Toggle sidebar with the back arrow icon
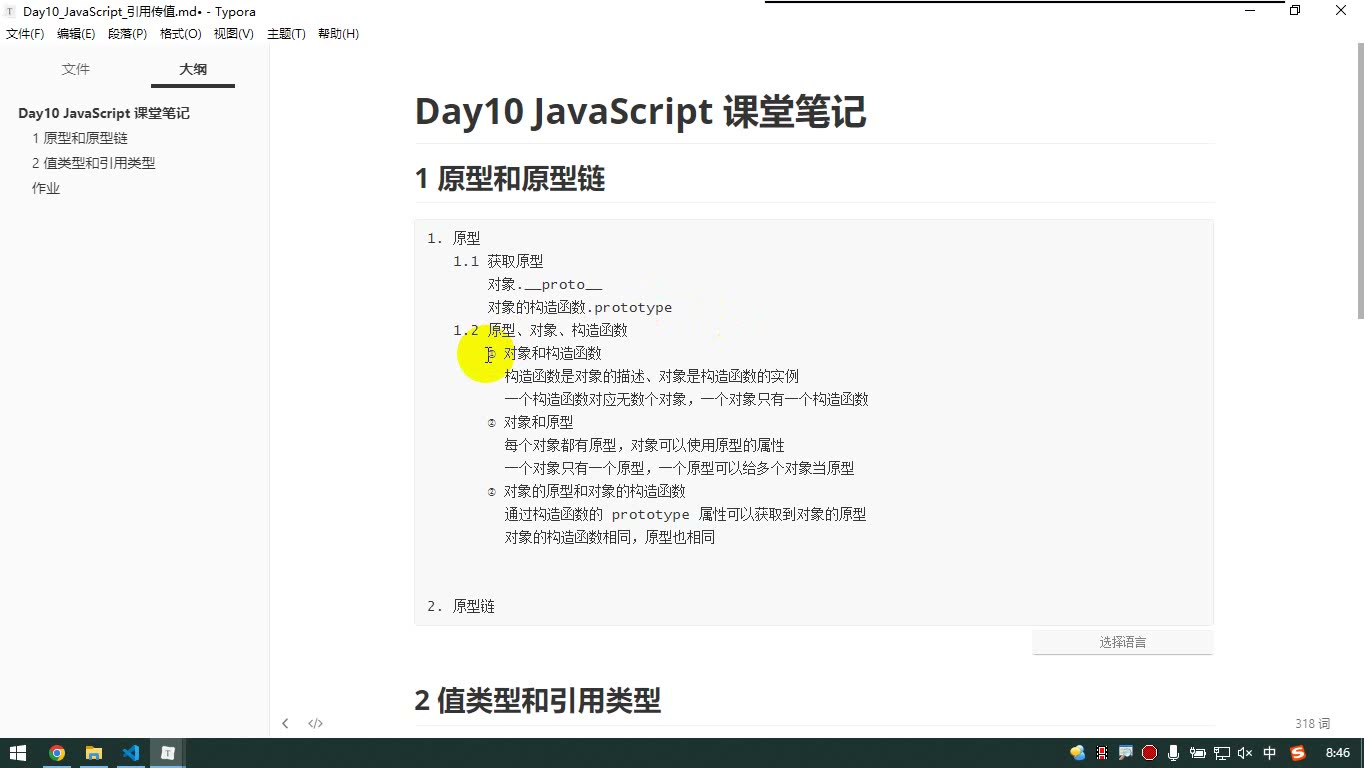1364x768 pixels. tap(285, 723)
